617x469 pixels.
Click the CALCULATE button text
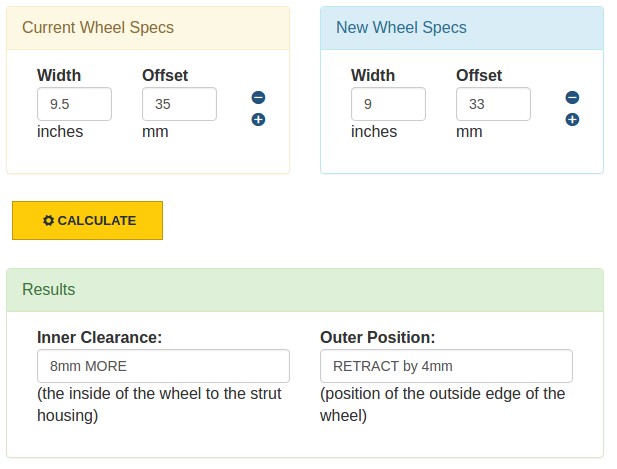(x=97, y=220)
